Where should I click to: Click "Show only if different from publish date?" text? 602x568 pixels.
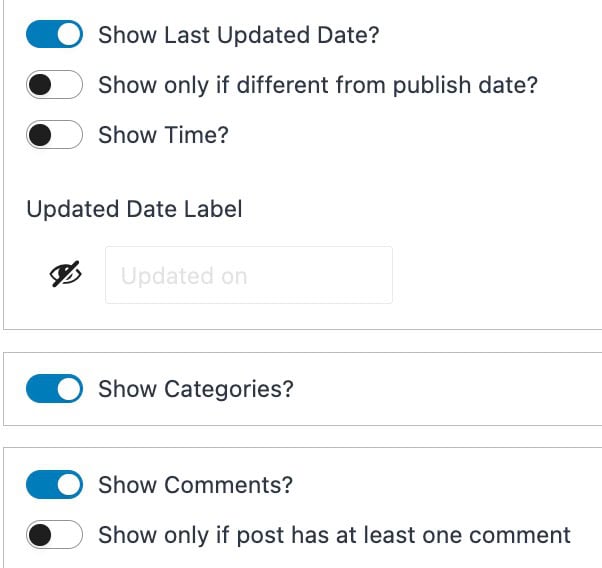pyautogui.click(x=317, y=86)
